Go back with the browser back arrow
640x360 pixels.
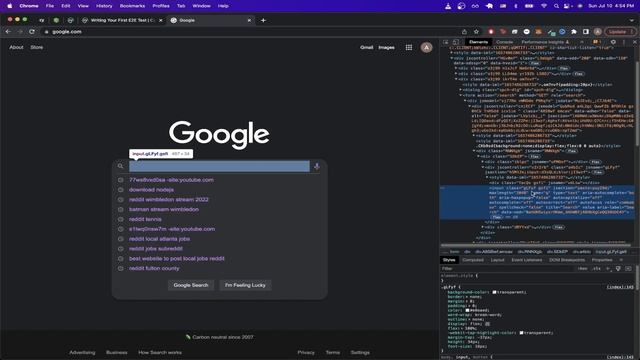8,31
